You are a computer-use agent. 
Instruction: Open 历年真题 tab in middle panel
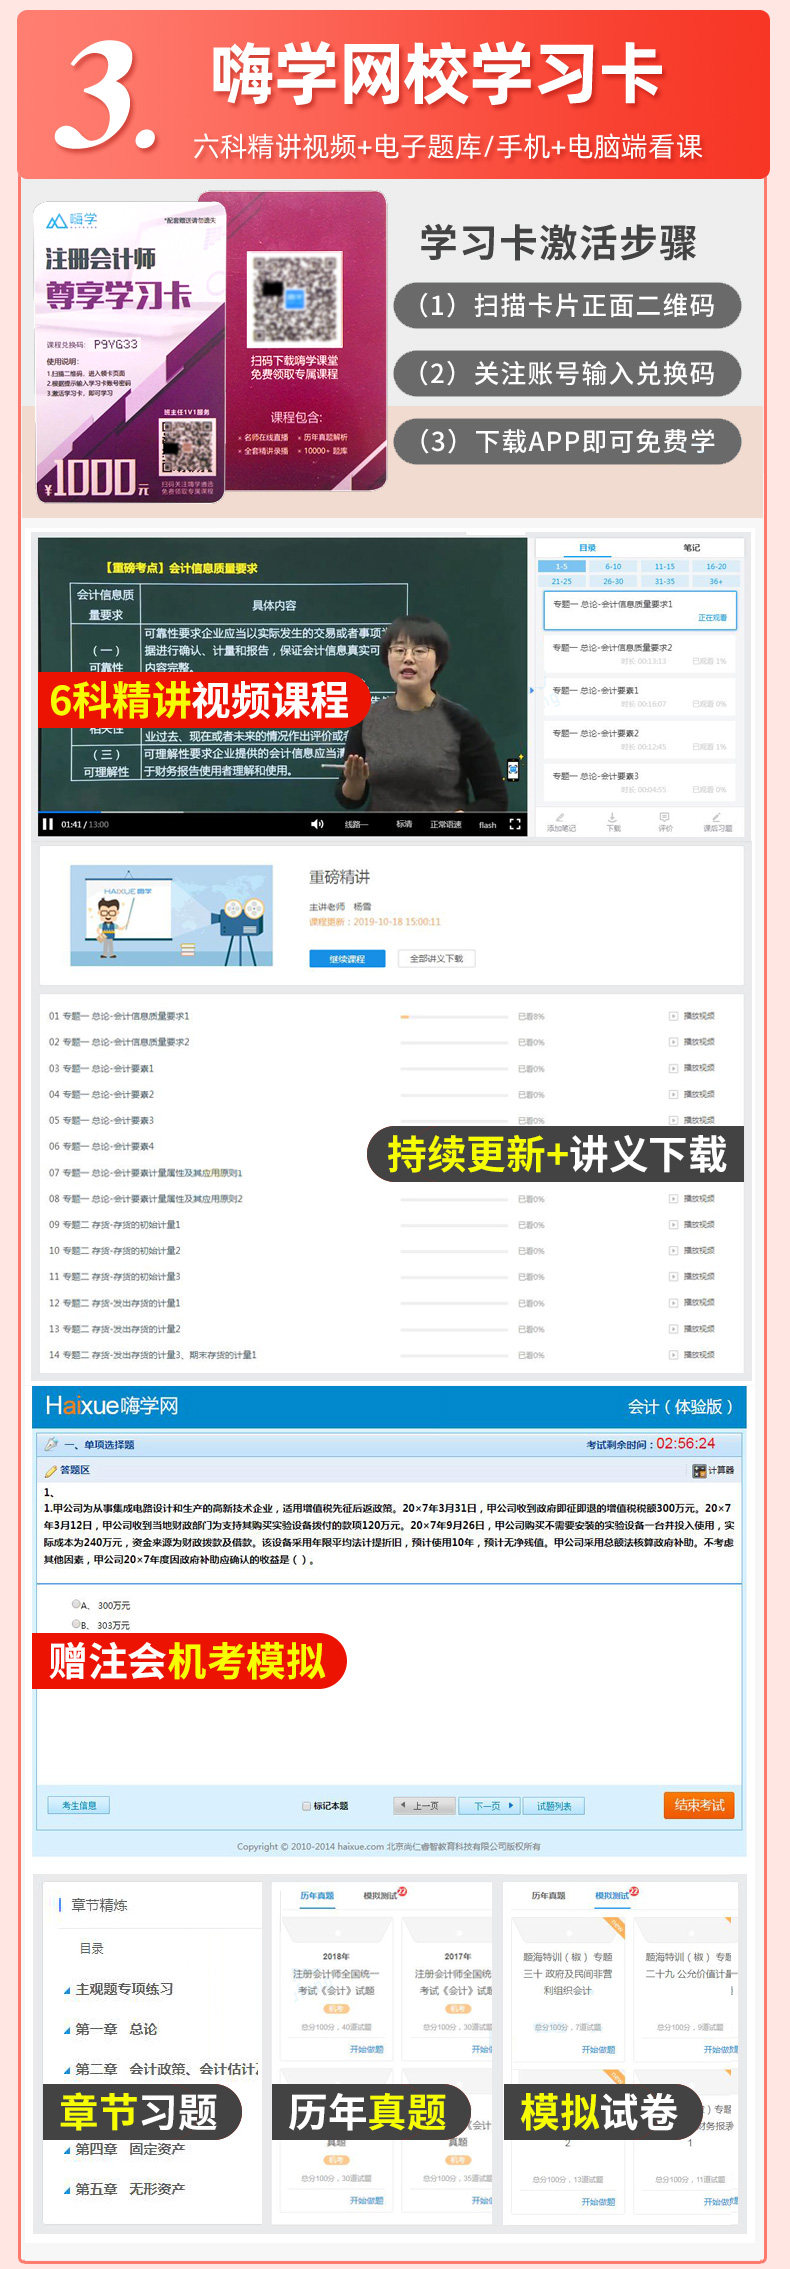point(317,1896)
